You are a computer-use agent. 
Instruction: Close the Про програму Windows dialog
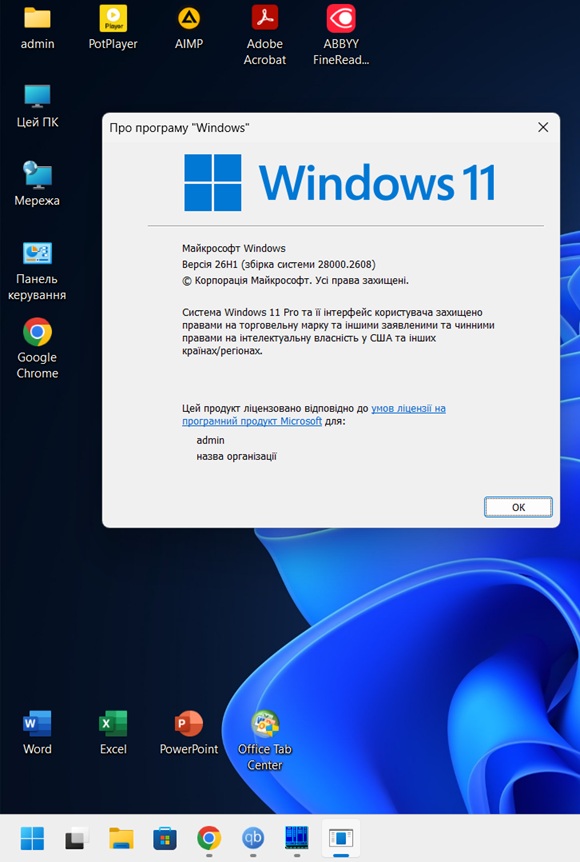click(x=543, y=128)
